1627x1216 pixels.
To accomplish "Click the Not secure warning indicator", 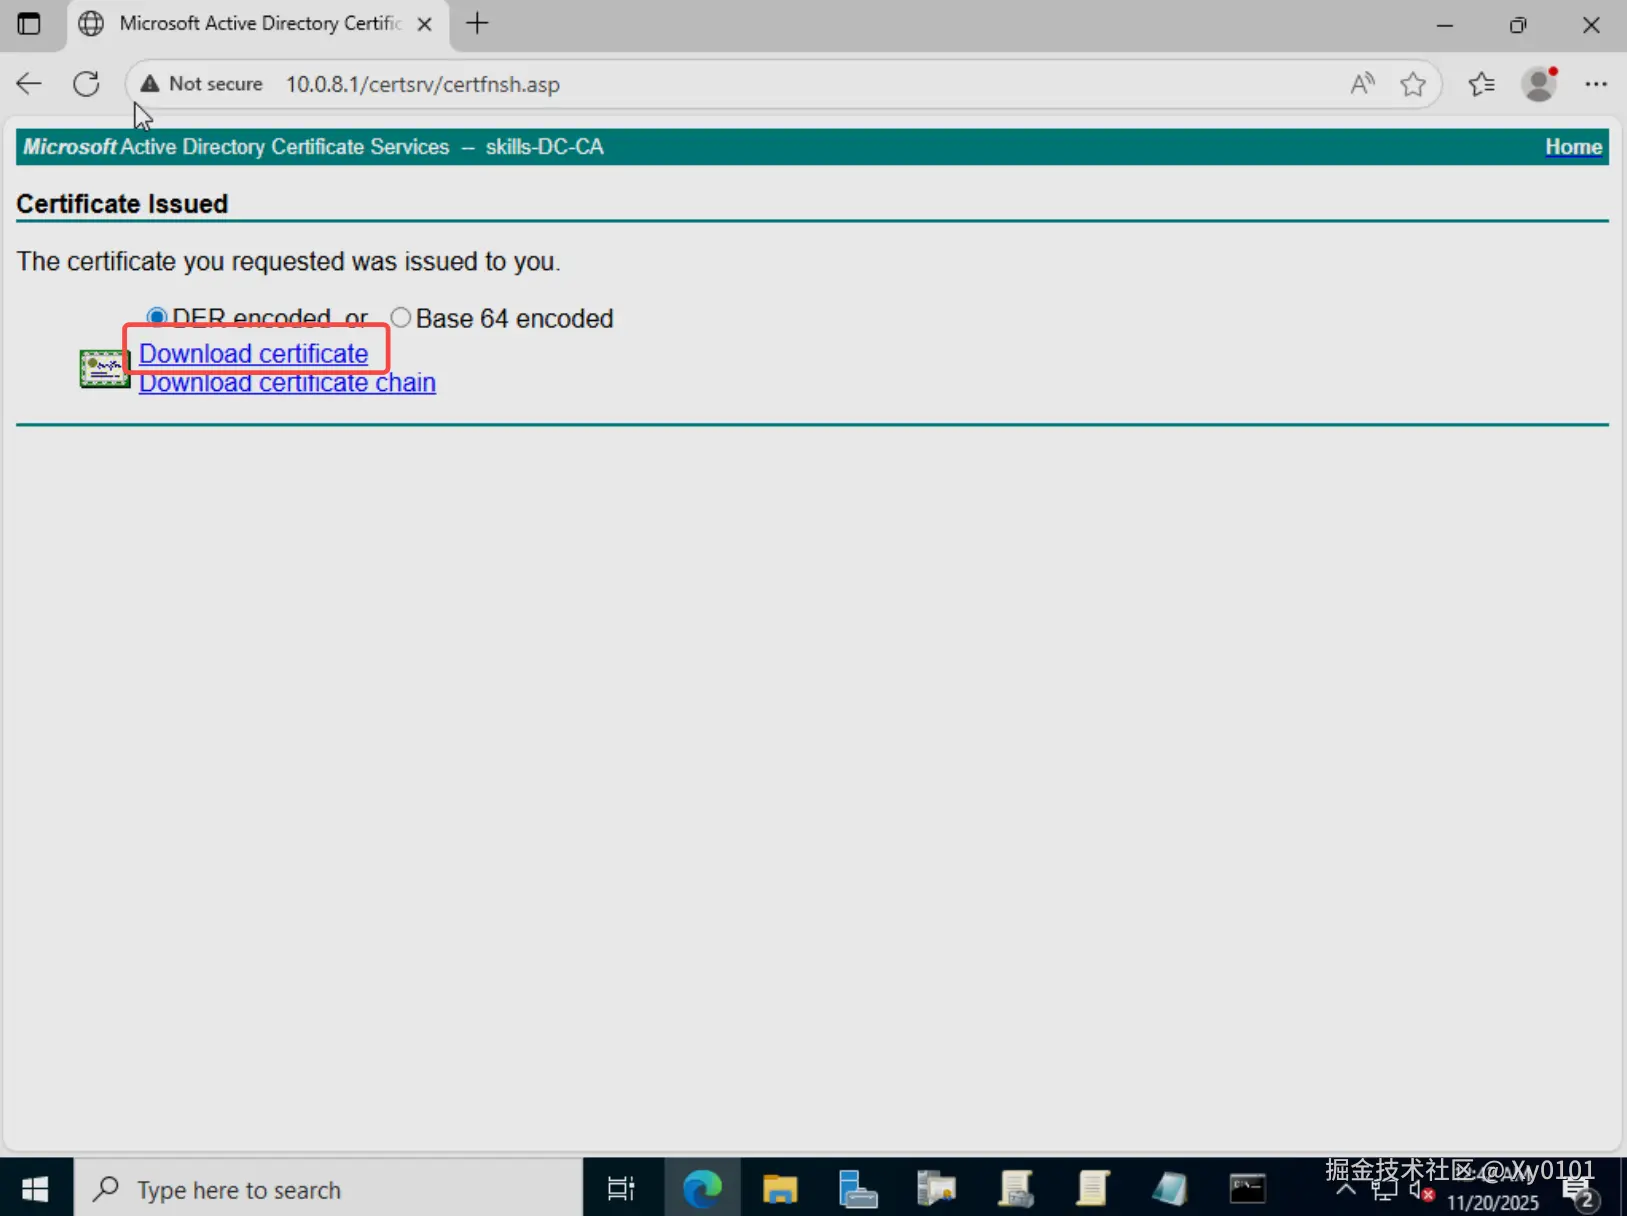I will (201, 84).
